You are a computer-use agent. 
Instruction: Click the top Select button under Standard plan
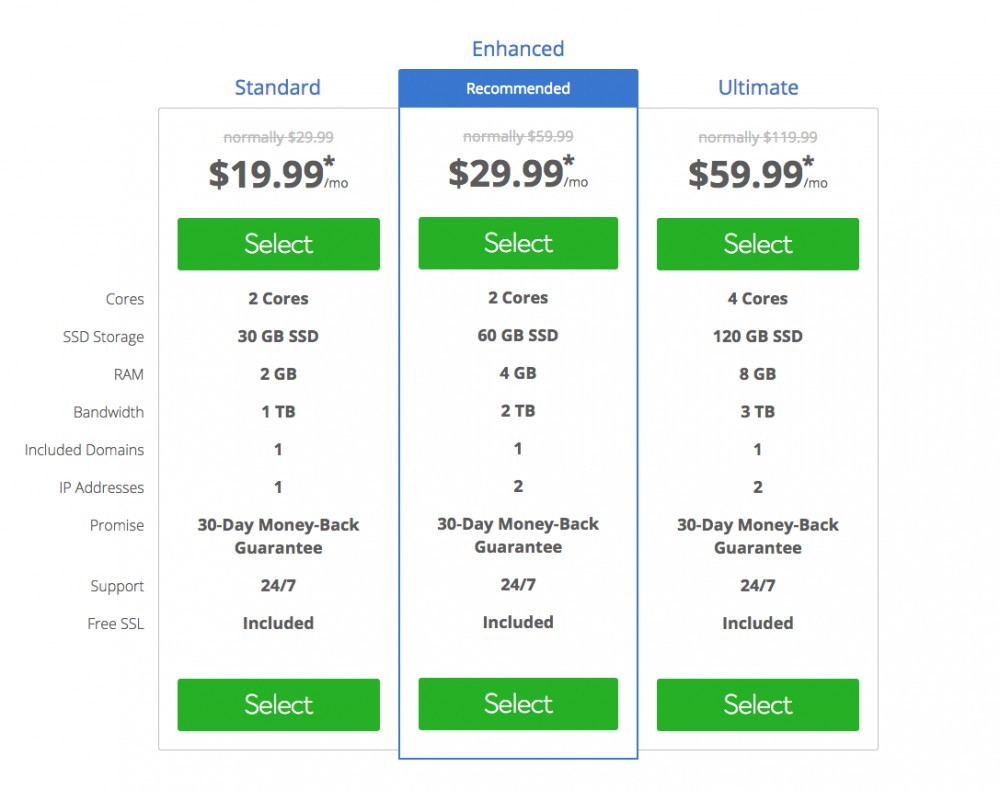tap(278, 243)
